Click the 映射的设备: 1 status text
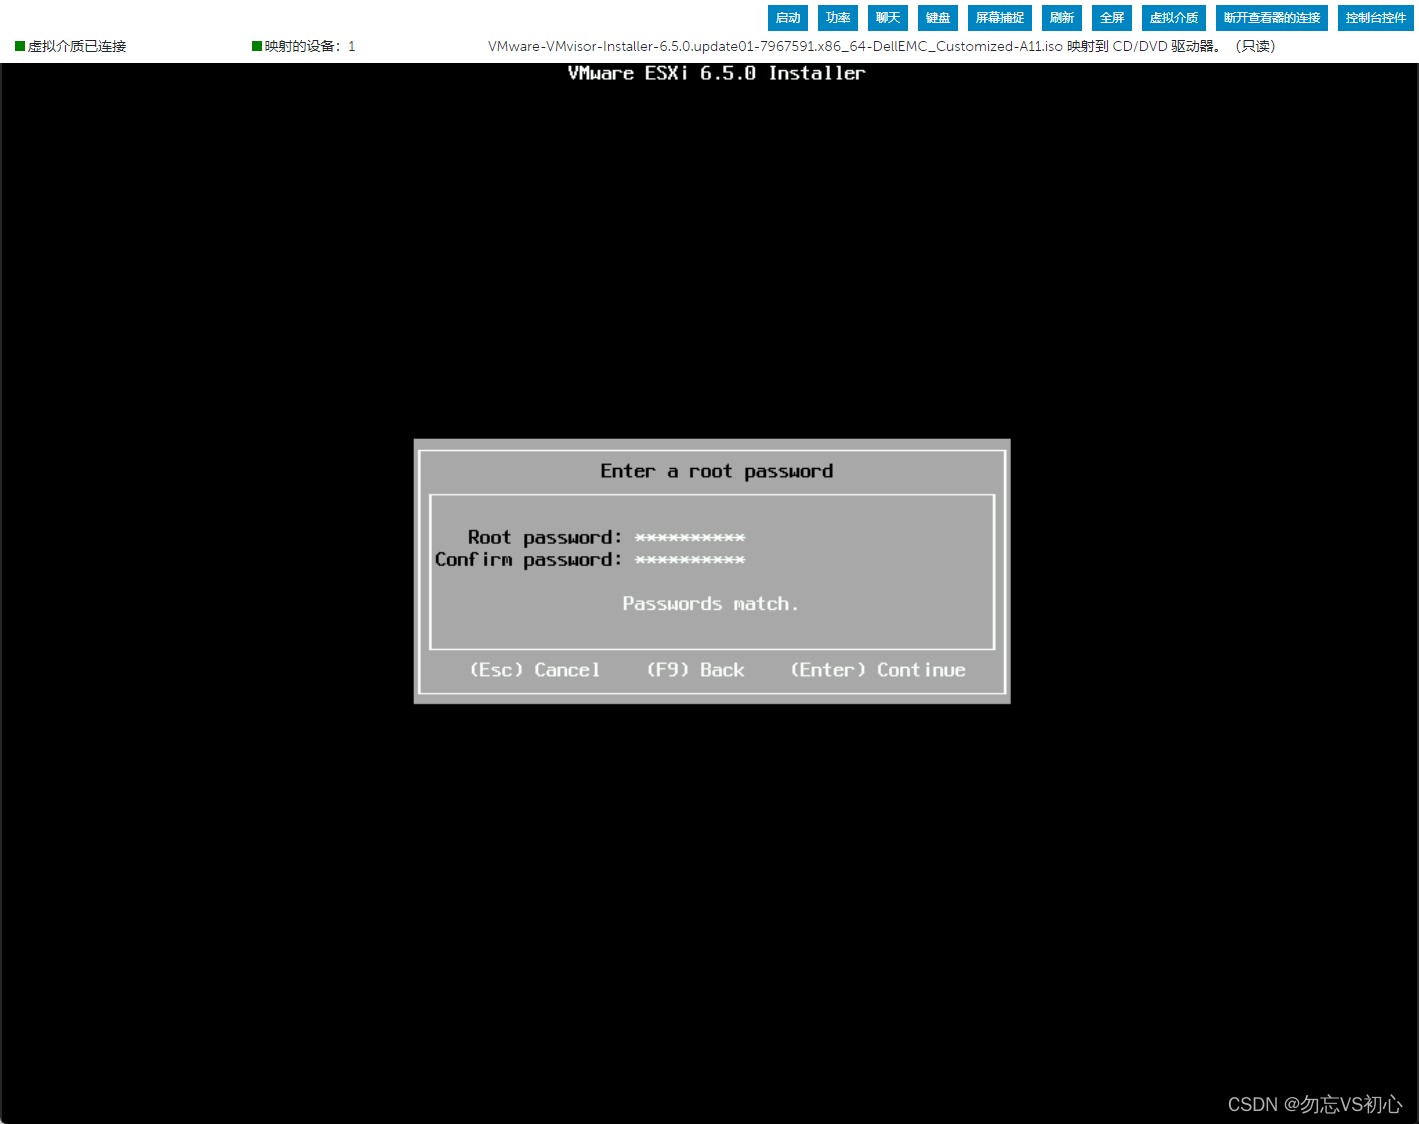The width and height of the screenshot is (1419, 1124). click(310, 46)
